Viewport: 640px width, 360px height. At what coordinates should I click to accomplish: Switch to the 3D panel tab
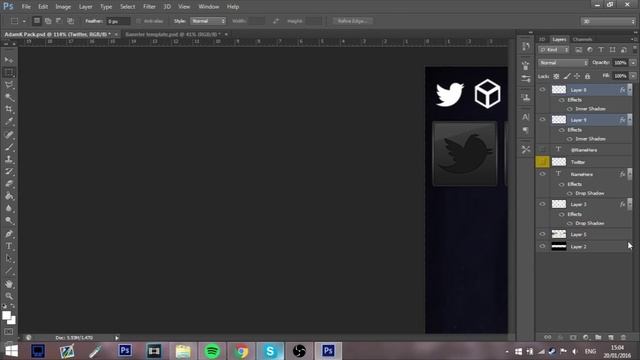pyautogui.click(x=542, y=39)
